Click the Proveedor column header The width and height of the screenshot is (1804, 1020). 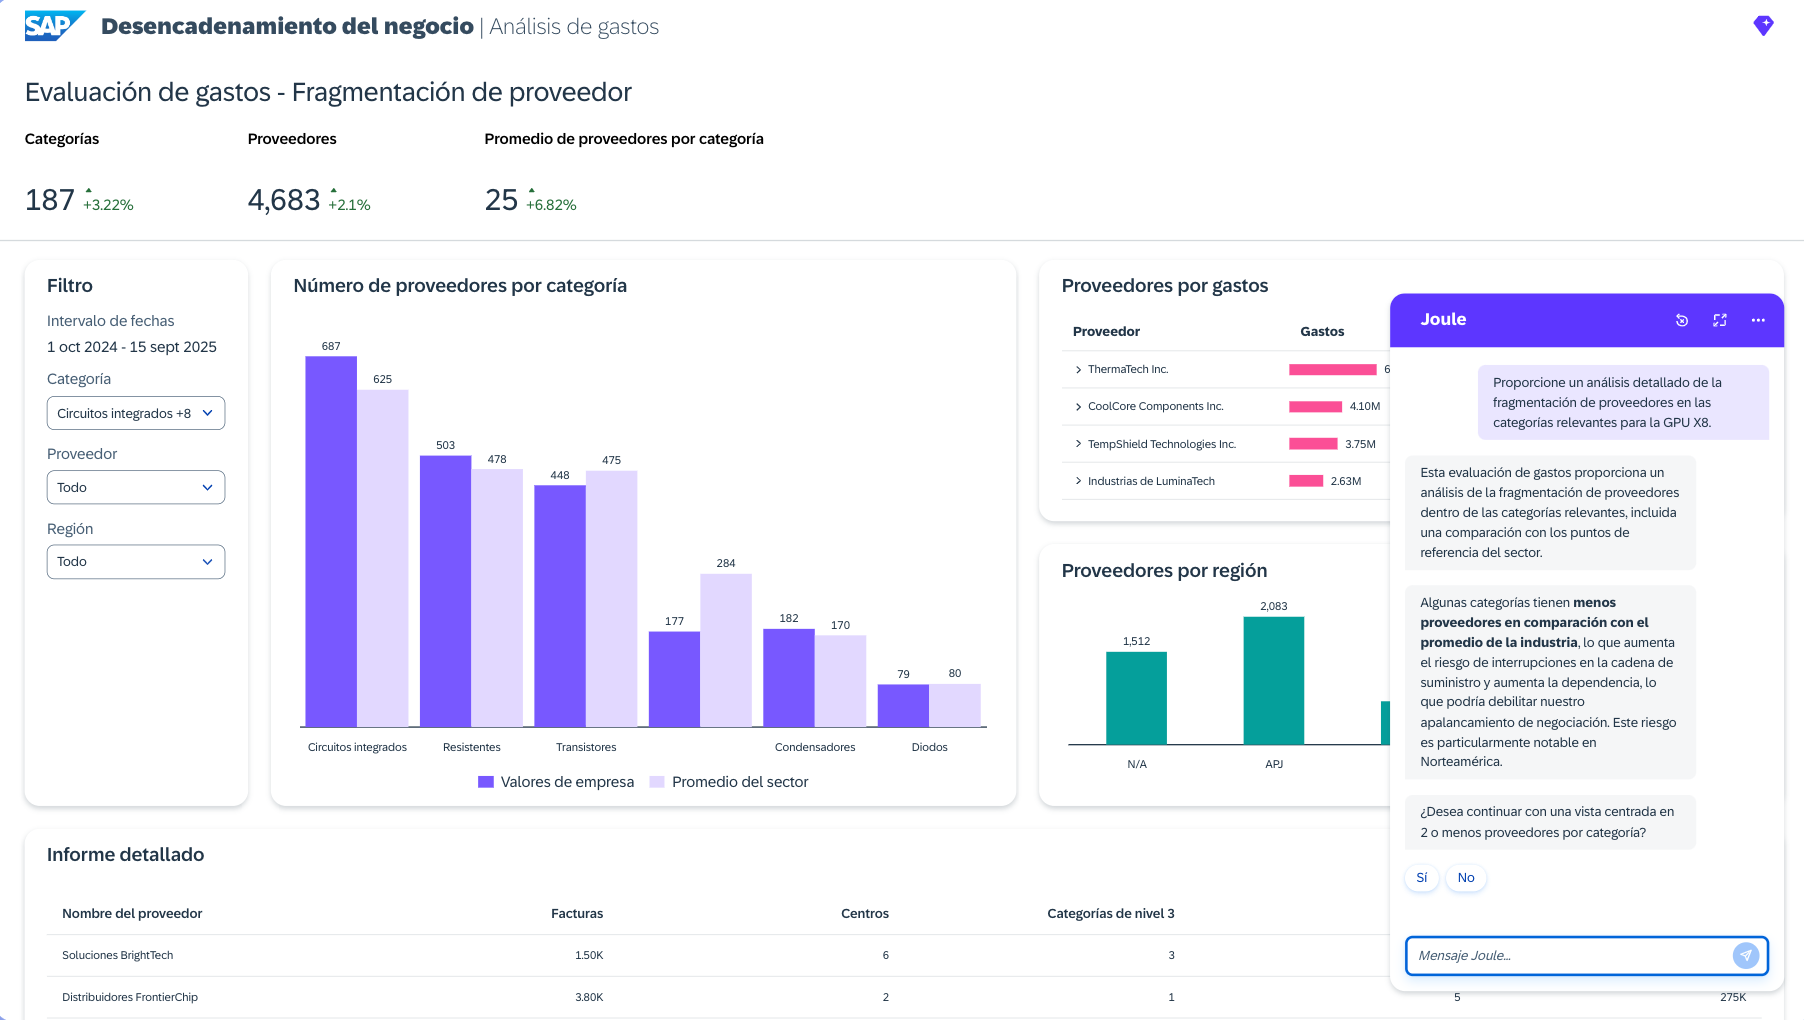tap(1106, 331)
